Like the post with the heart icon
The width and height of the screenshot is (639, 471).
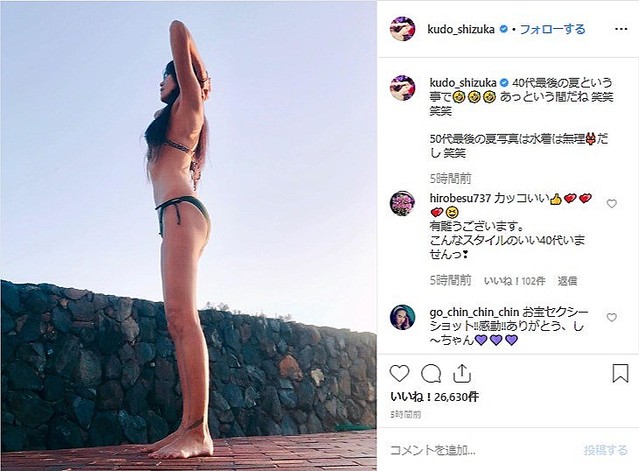pos(399,373)
